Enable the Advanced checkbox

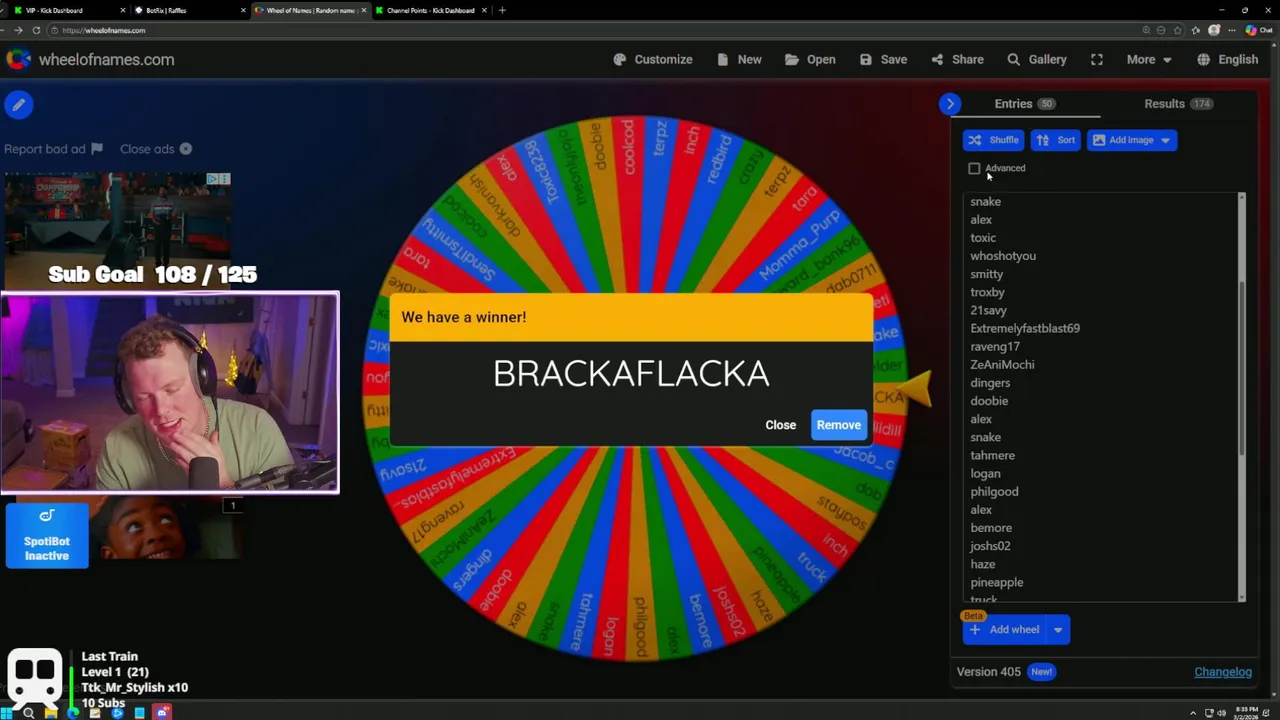[975, 168]
